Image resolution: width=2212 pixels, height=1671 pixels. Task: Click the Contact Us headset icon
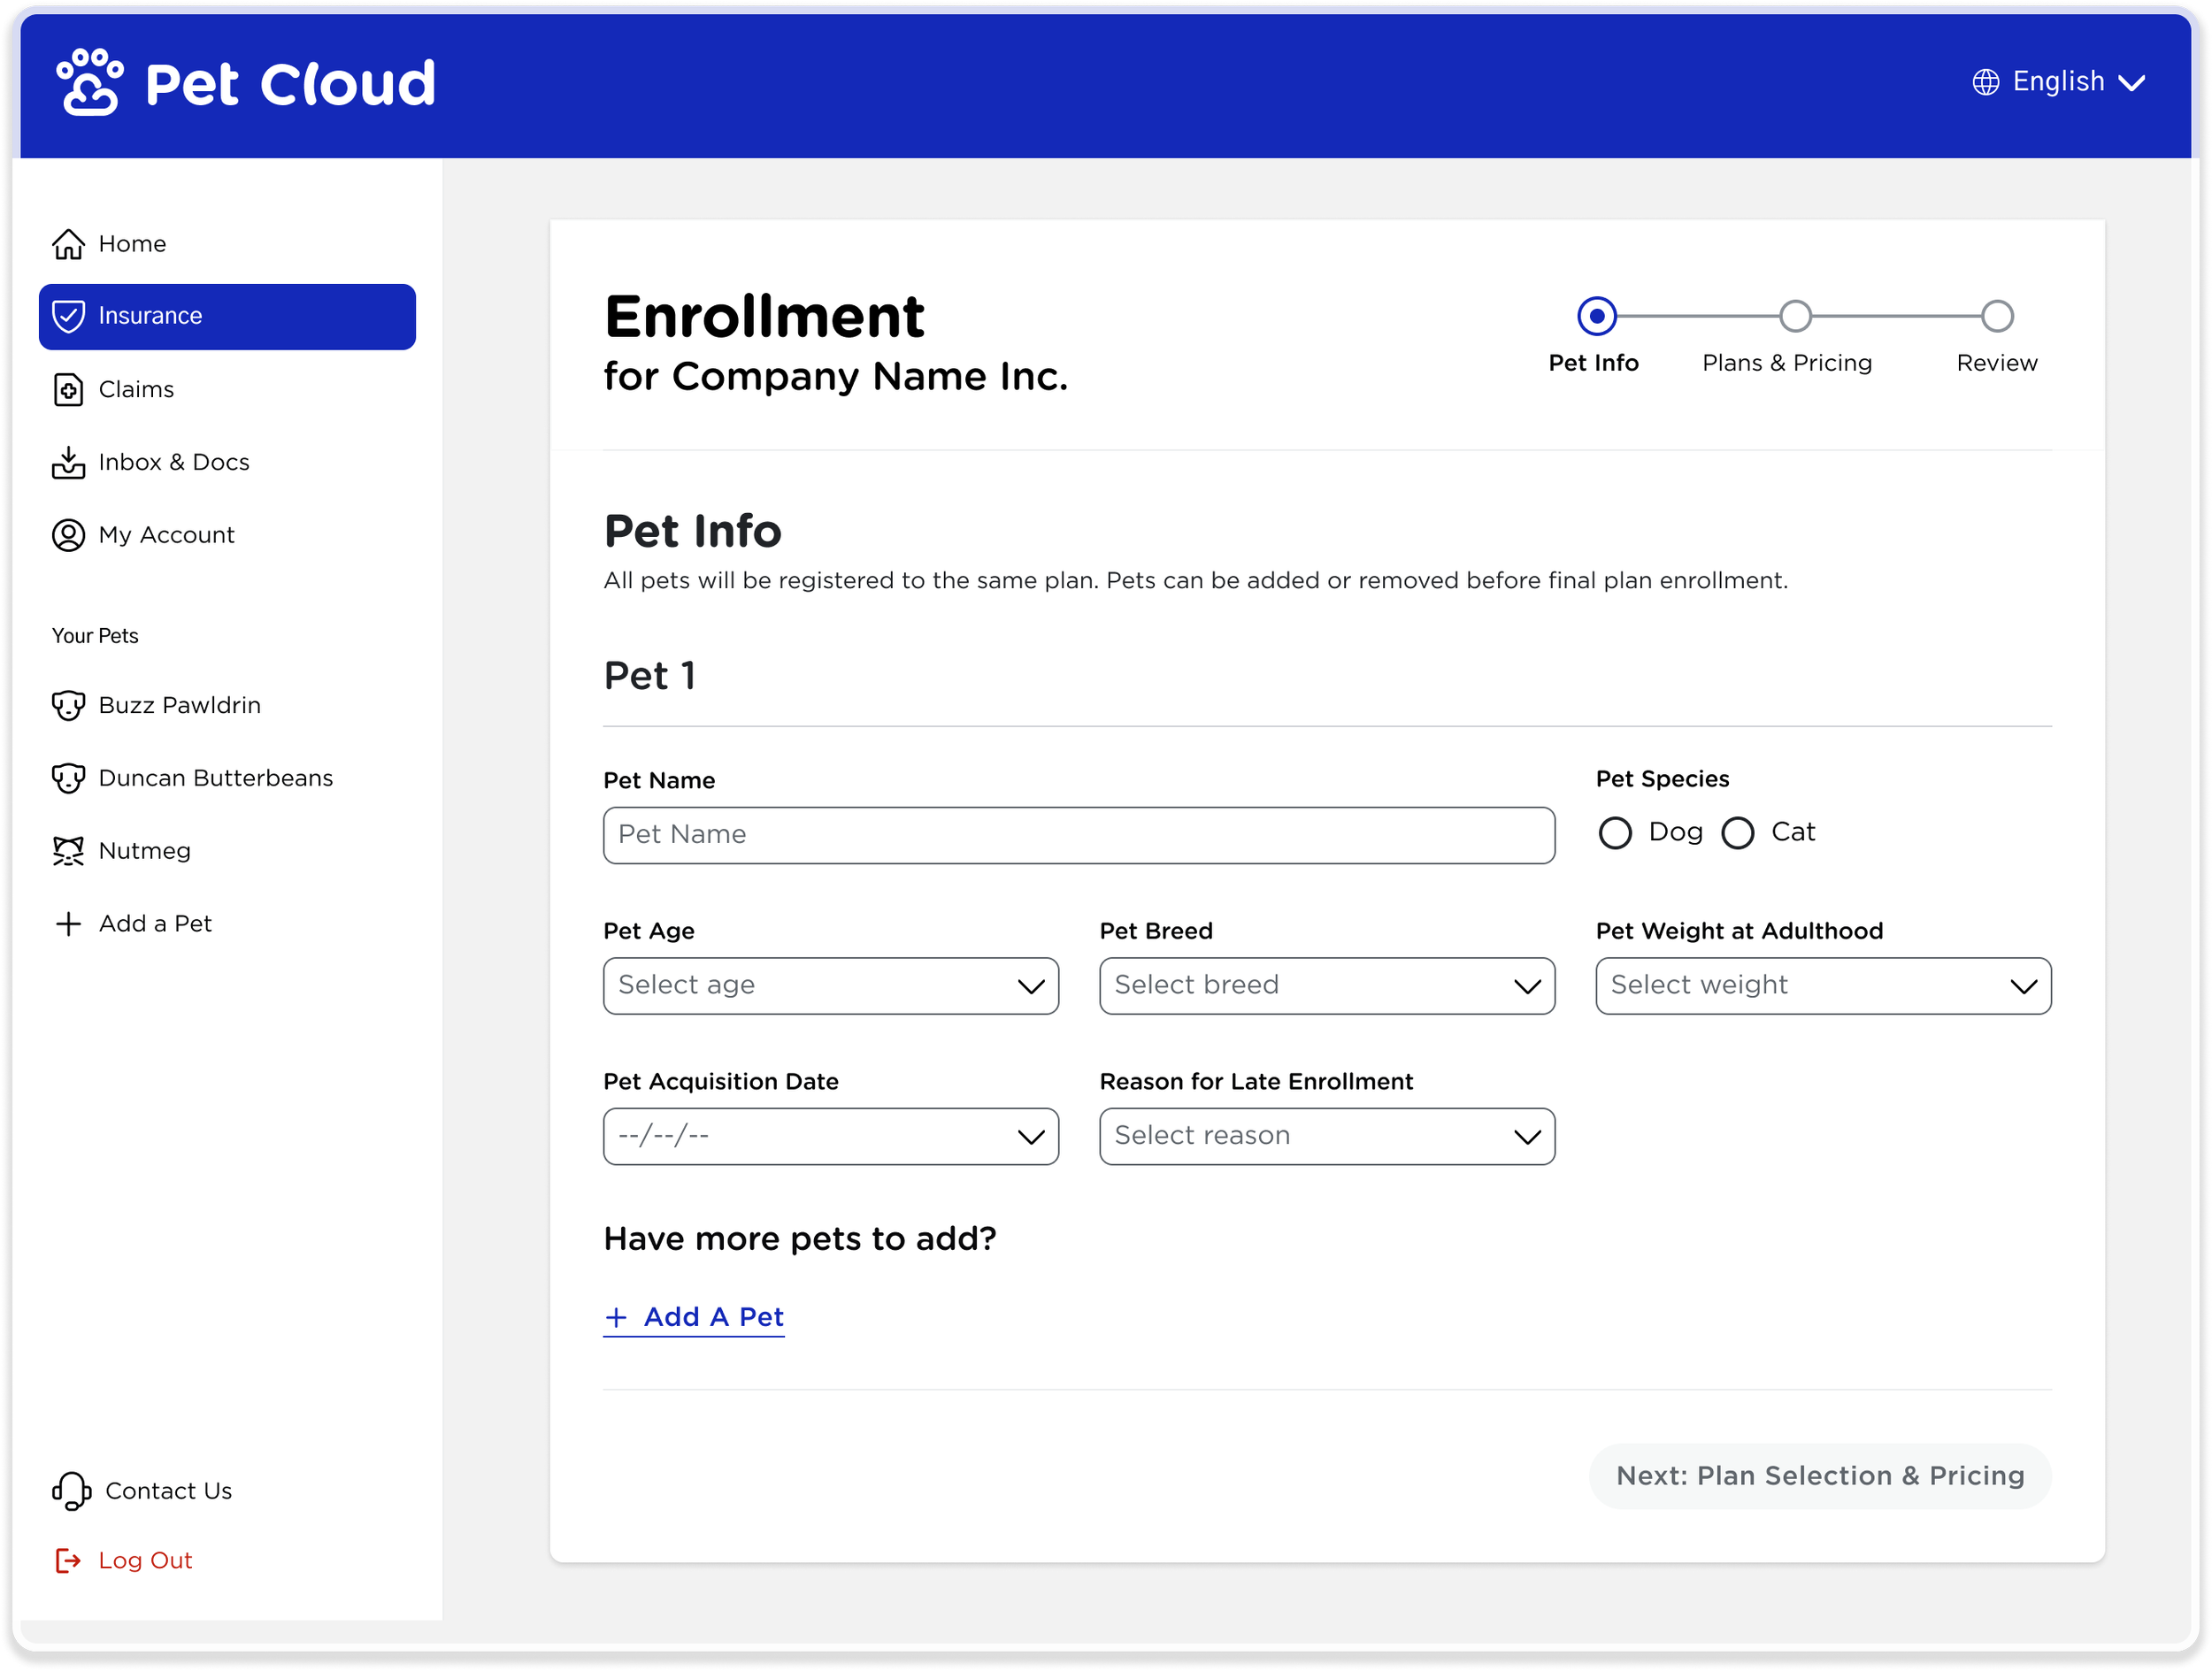click(71, 1491)
